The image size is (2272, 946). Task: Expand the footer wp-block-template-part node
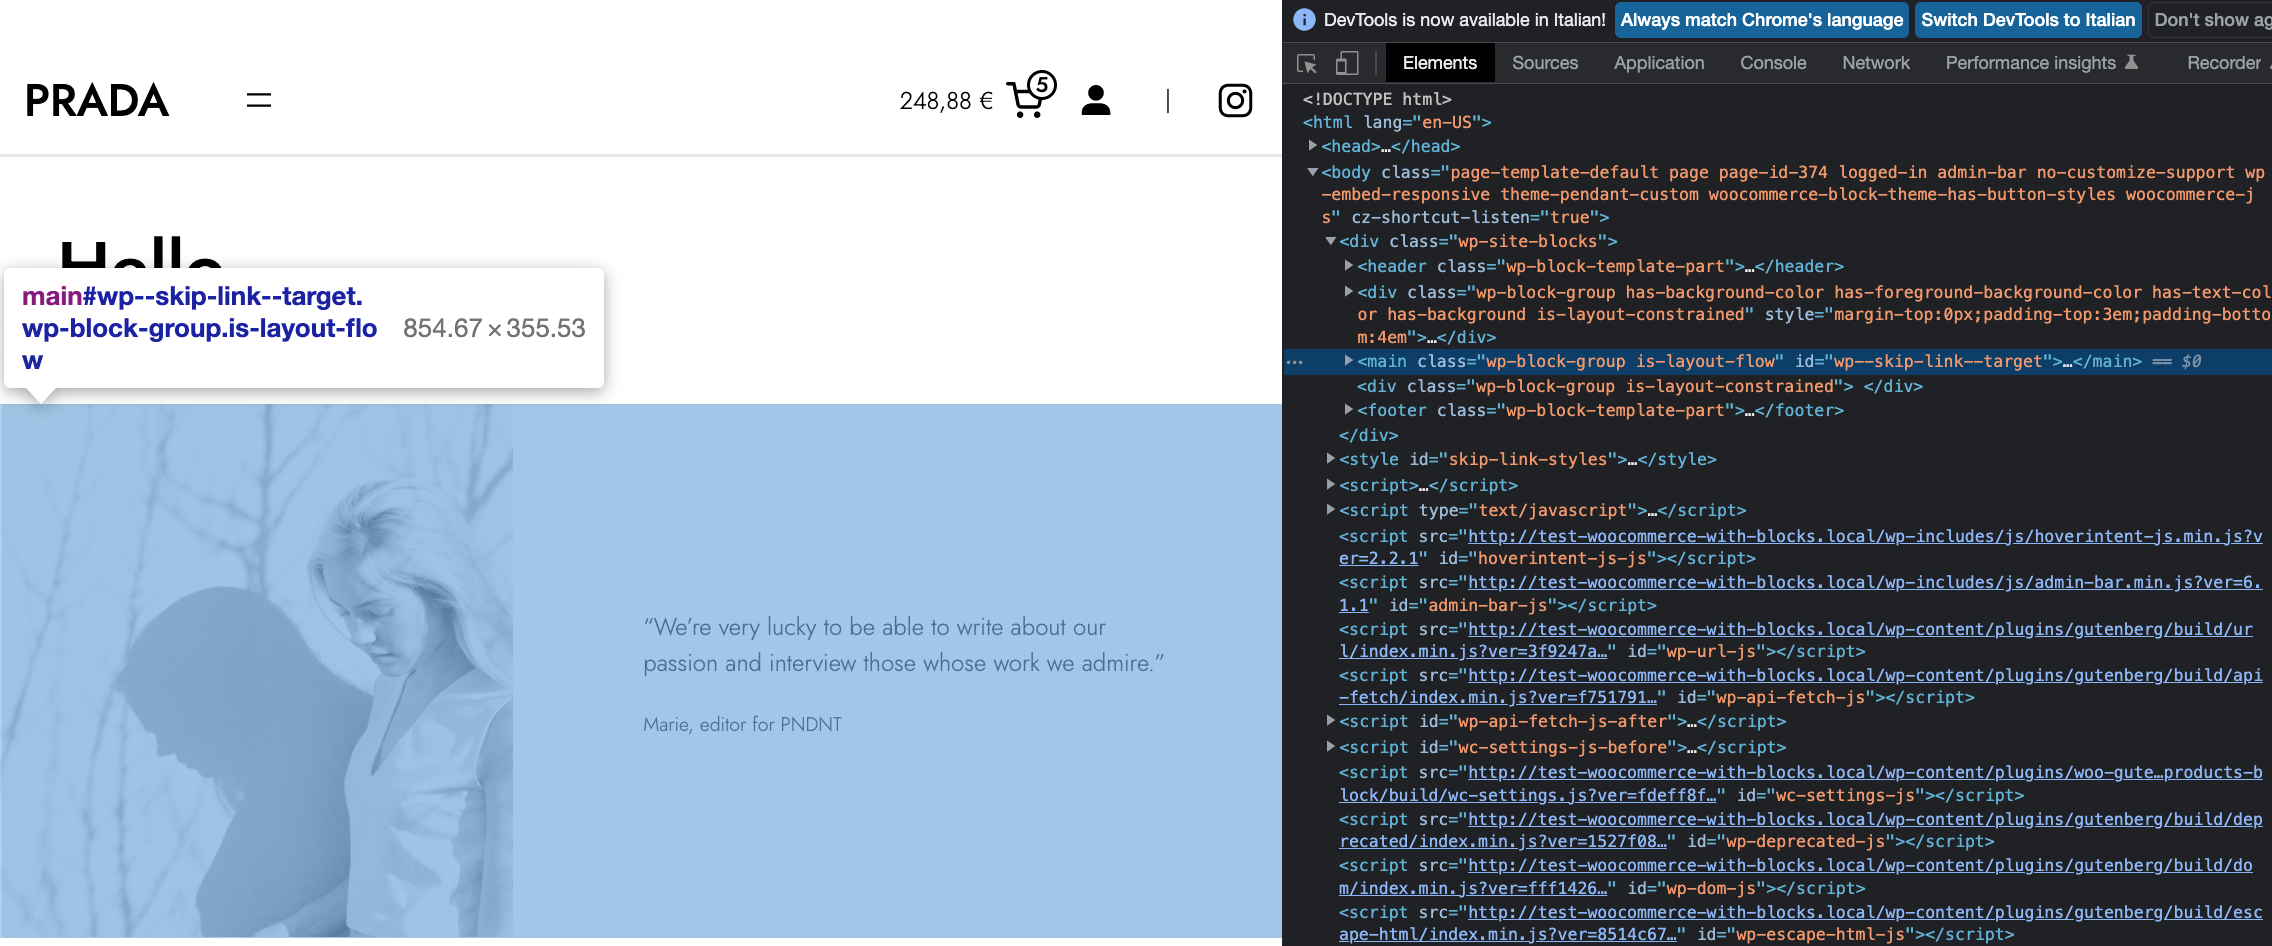[x=1348, y=410]
